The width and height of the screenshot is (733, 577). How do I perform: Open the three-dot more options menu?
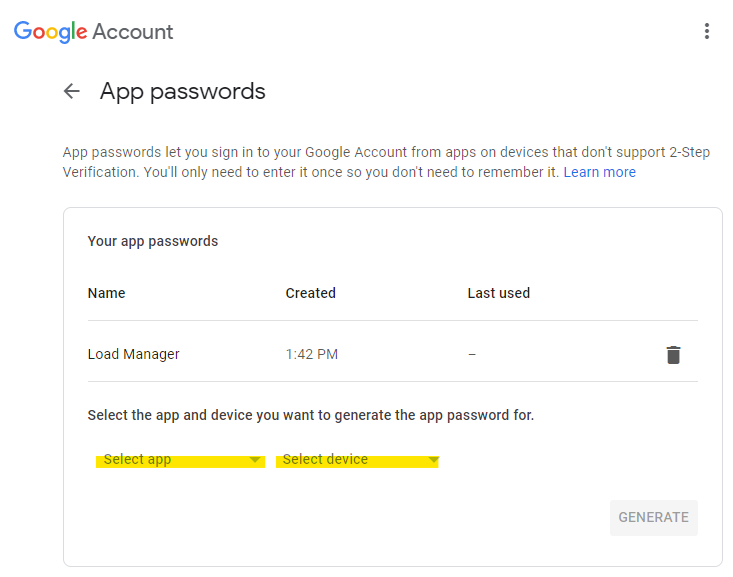pyautogui.click(x=706, y=31)
